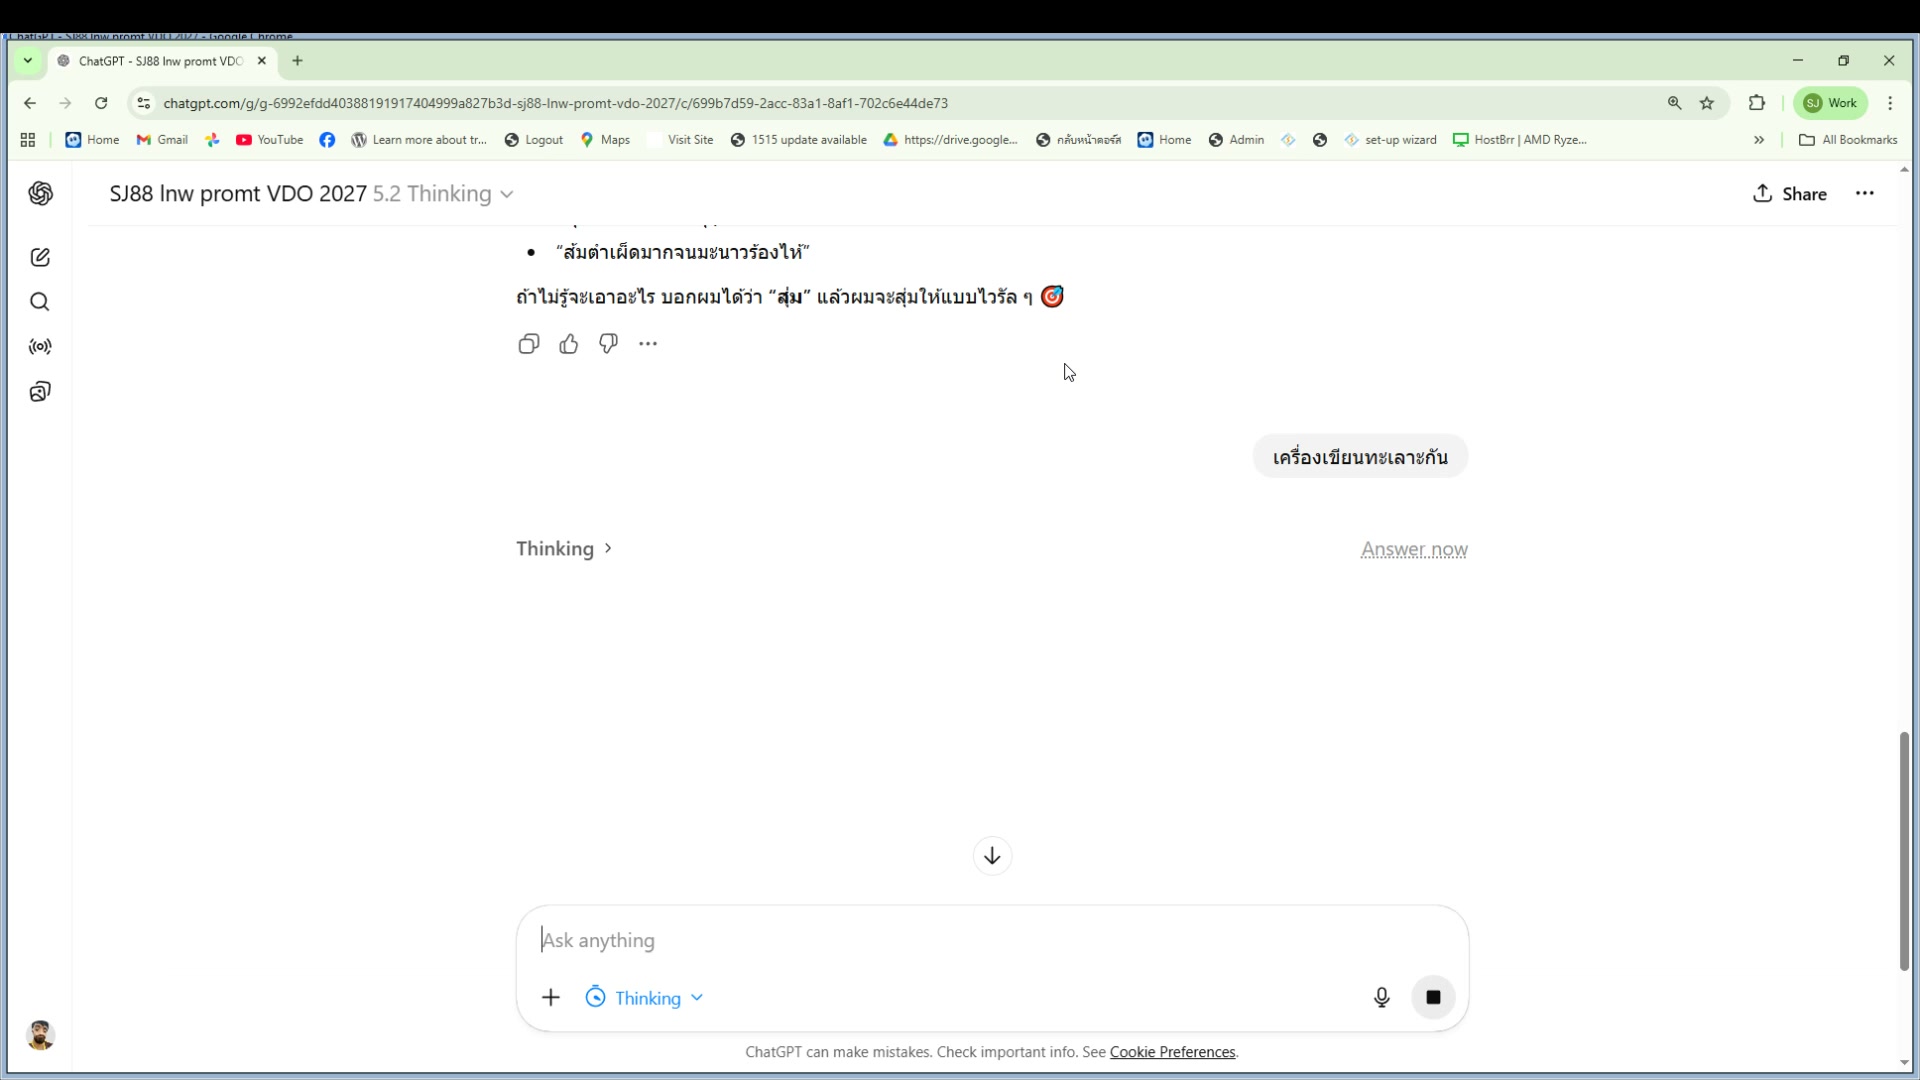This screenshot has height=1080, width=1920.
Task: Start a new chat with the sidebar pencil icon
Action: pos(40,258)
